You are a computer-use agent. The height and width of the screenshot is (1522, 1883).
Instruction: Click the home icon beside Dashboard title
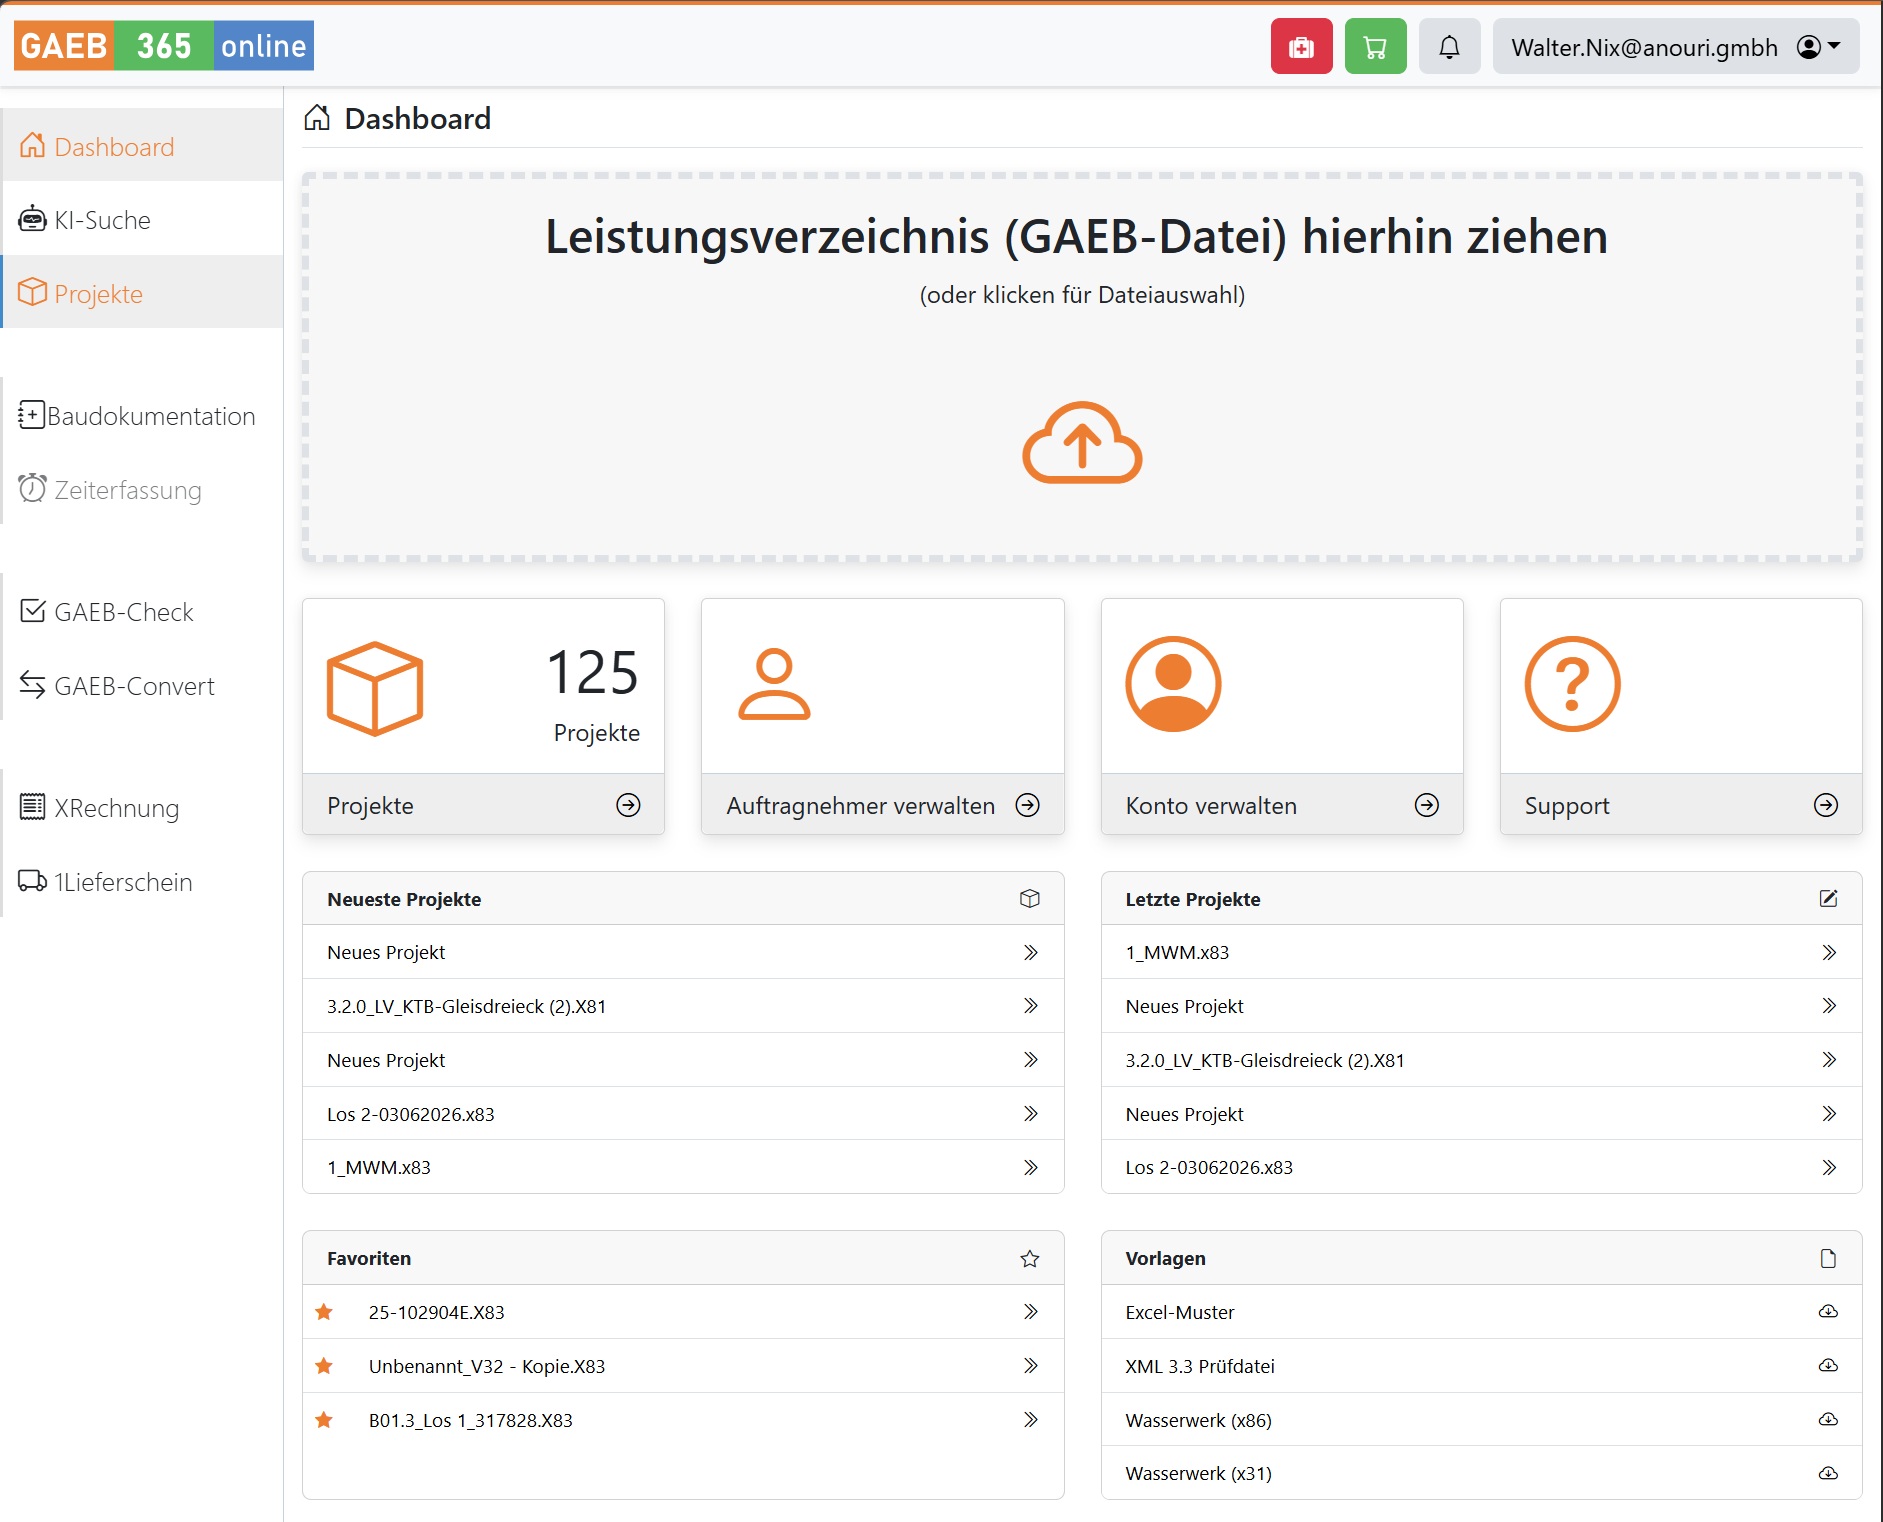pos(317,118)
